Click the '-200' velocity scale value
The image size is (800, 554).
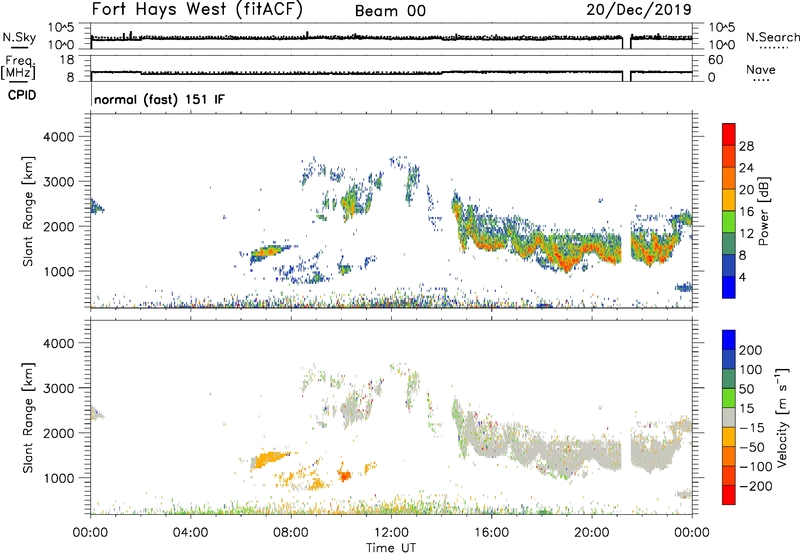tap(756, 486)
